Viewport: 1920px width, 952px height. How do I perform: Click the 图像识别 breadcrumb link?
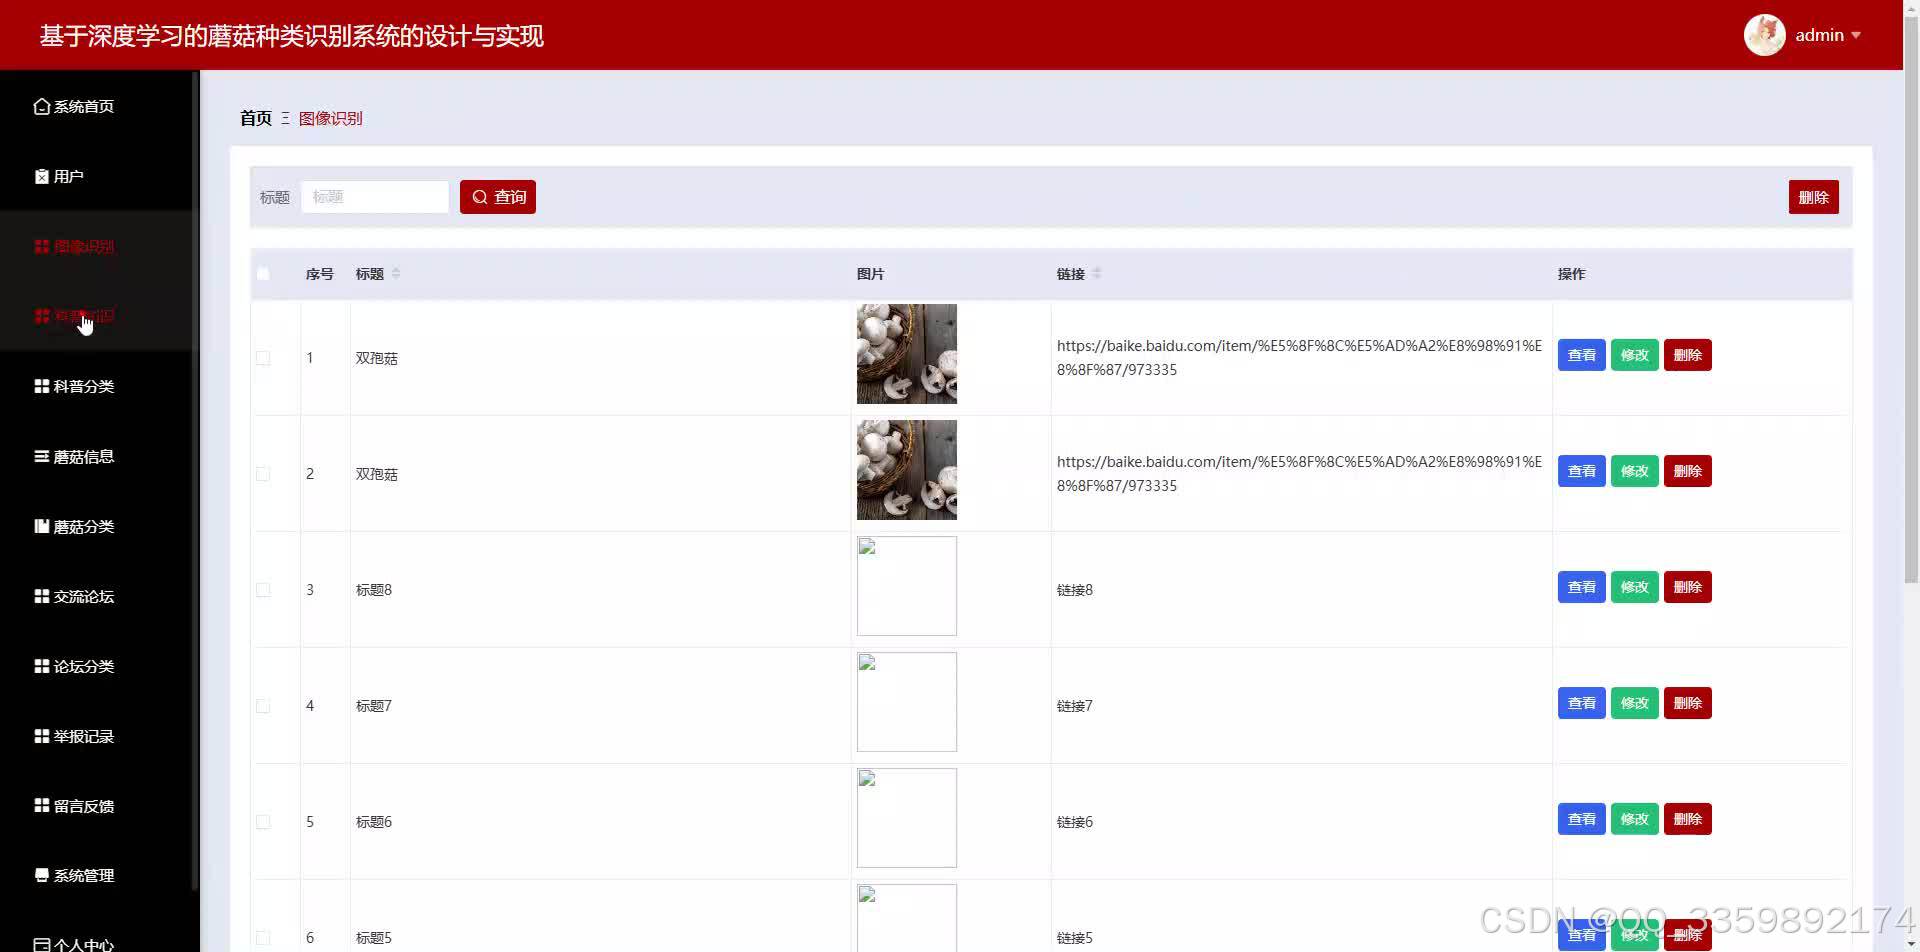tap(330, 118)
